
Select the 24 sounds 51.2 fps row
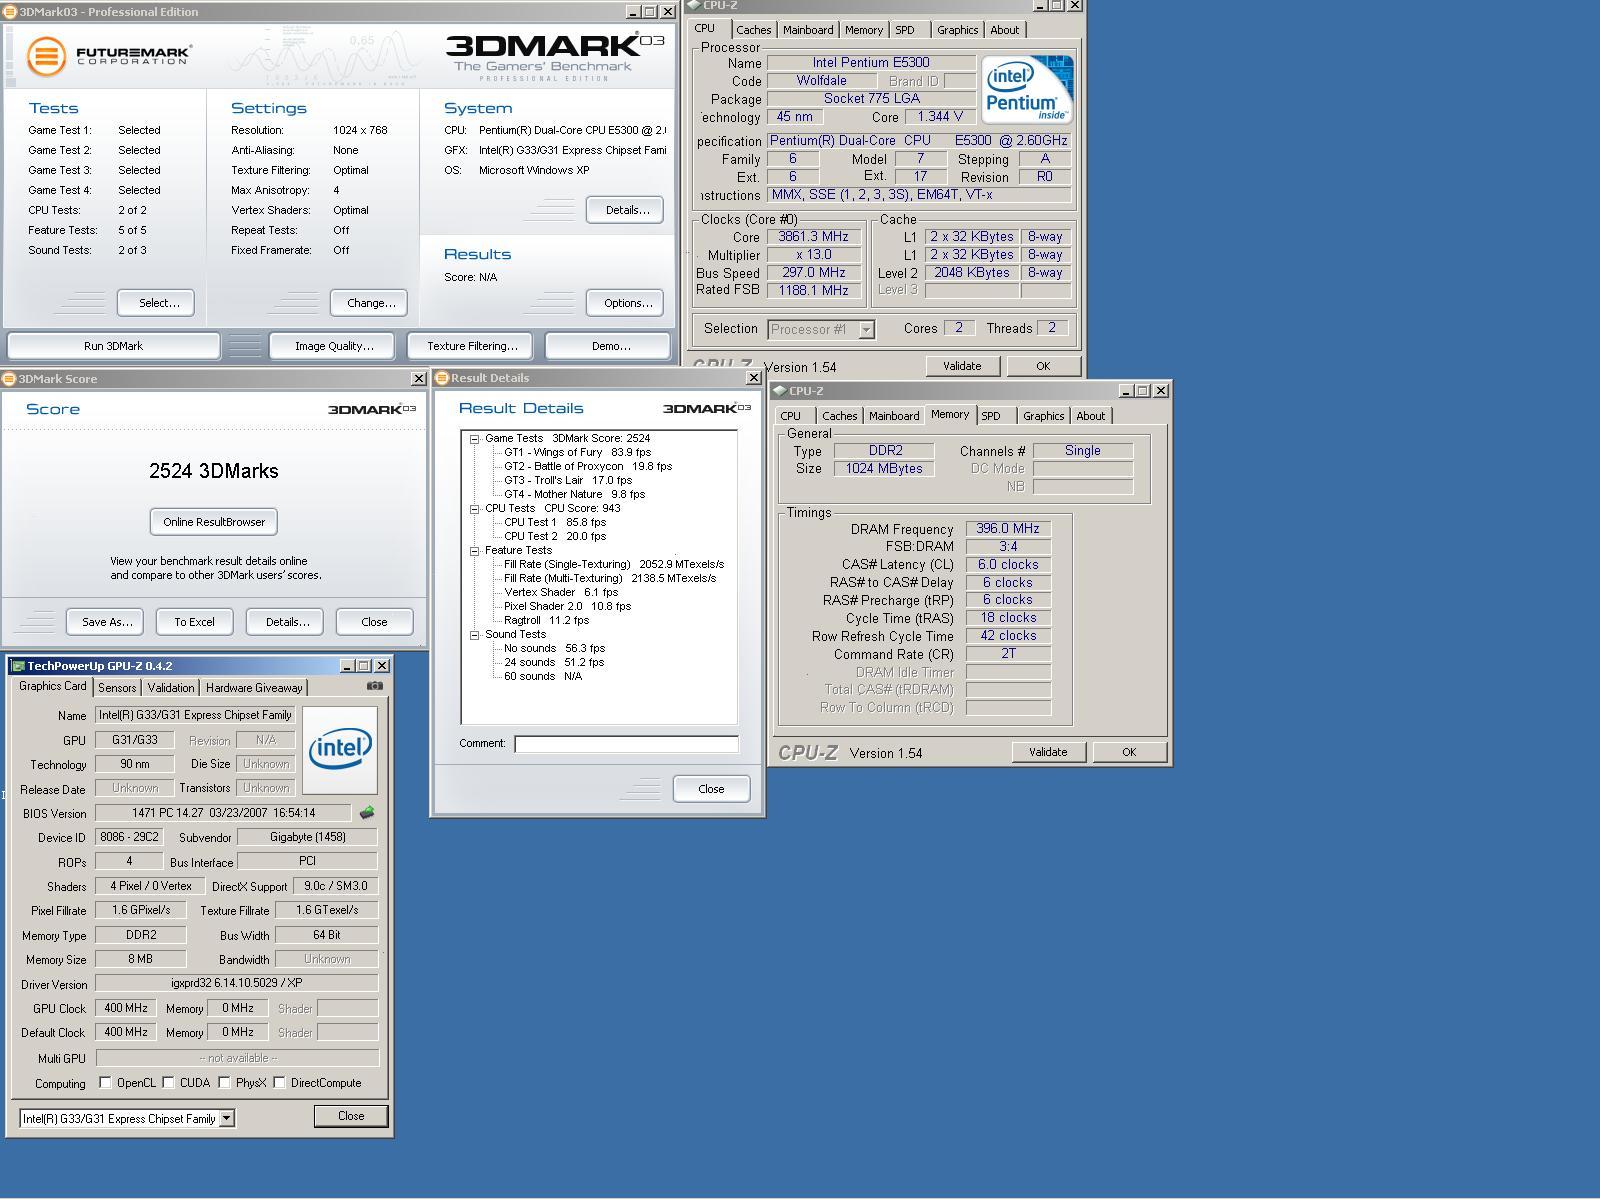tap(554, 662)
